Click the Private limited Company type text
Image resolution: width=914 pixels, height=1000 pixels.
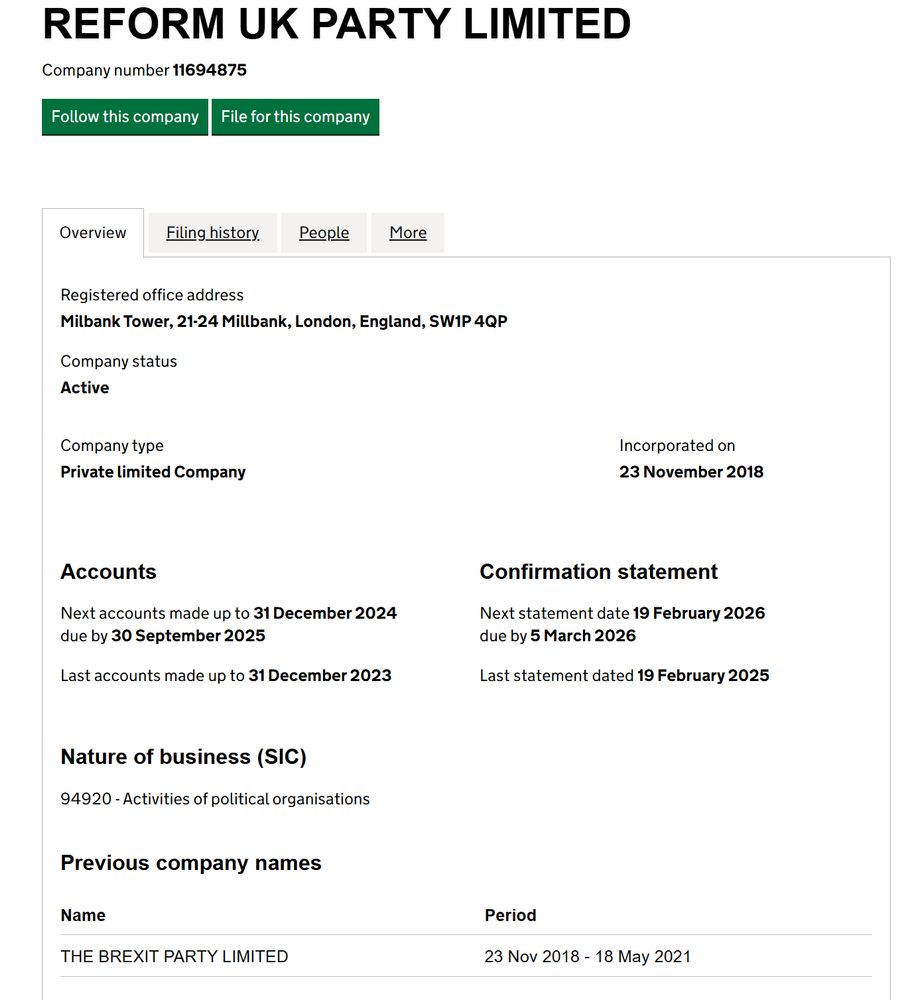click(153, 472)
